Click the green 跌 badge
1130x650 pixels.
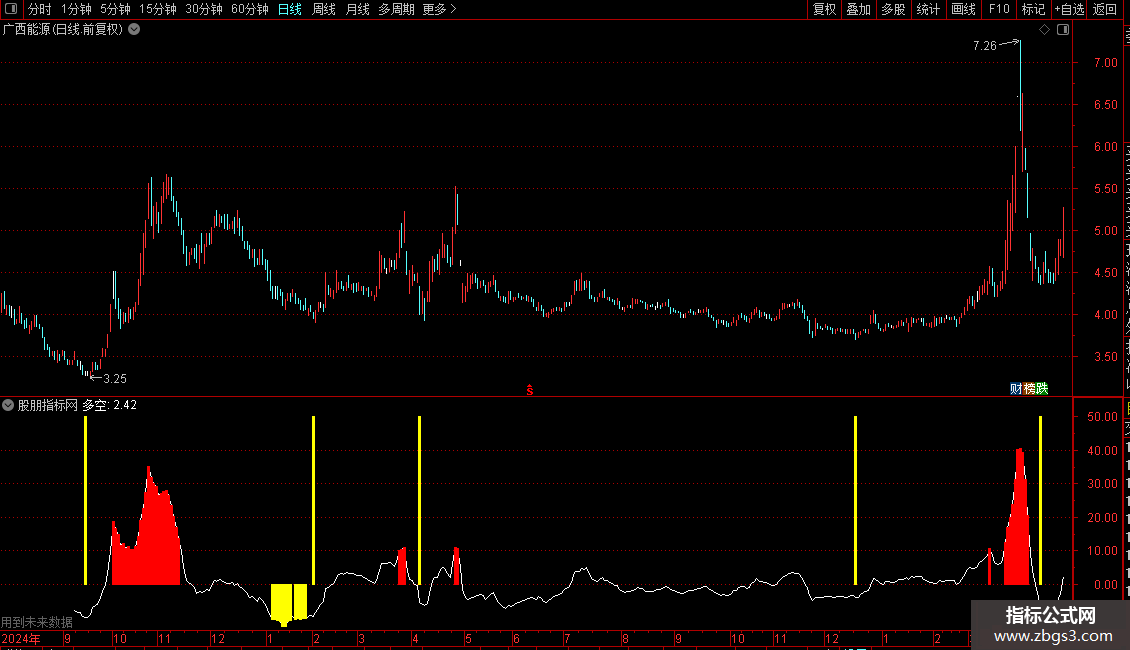point(1042,389)
